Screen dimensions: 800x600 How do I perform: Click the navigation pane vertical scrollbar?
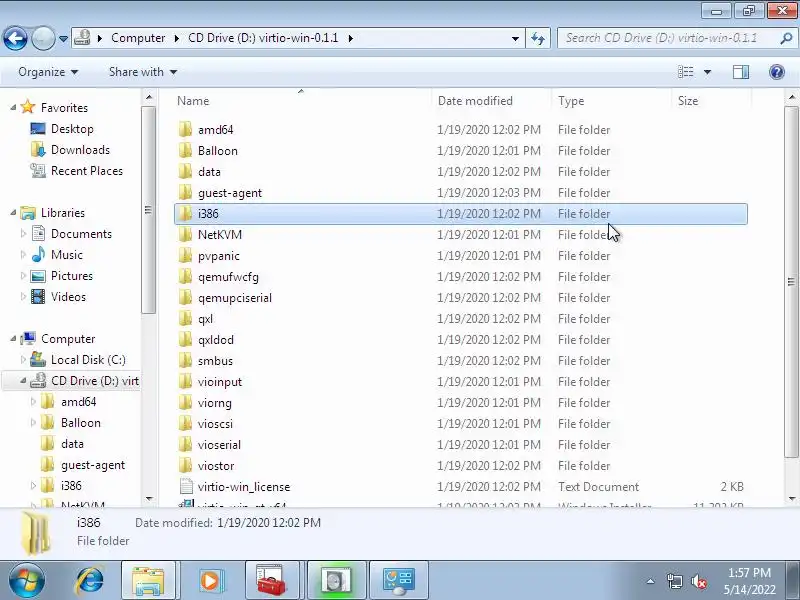tap(148, 210)
